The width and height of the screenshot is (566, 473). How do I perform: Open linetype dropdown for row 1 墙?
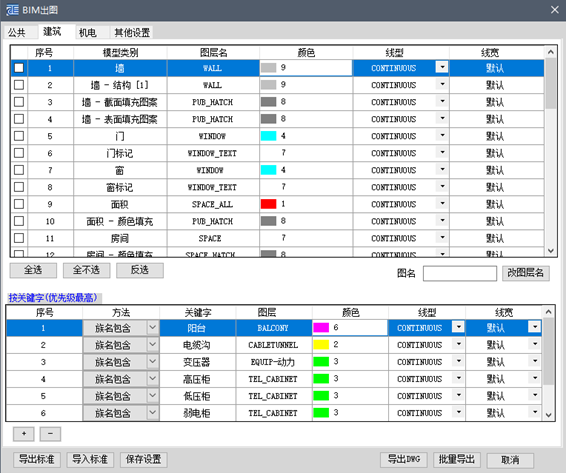coord(442,67)
